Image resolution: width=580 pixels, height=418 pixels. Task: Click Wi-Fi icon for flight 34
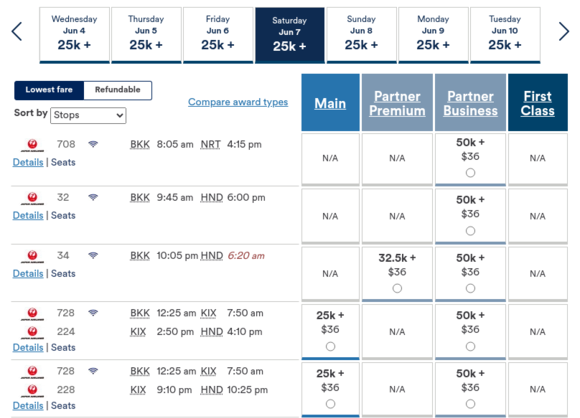click(93, 255)
